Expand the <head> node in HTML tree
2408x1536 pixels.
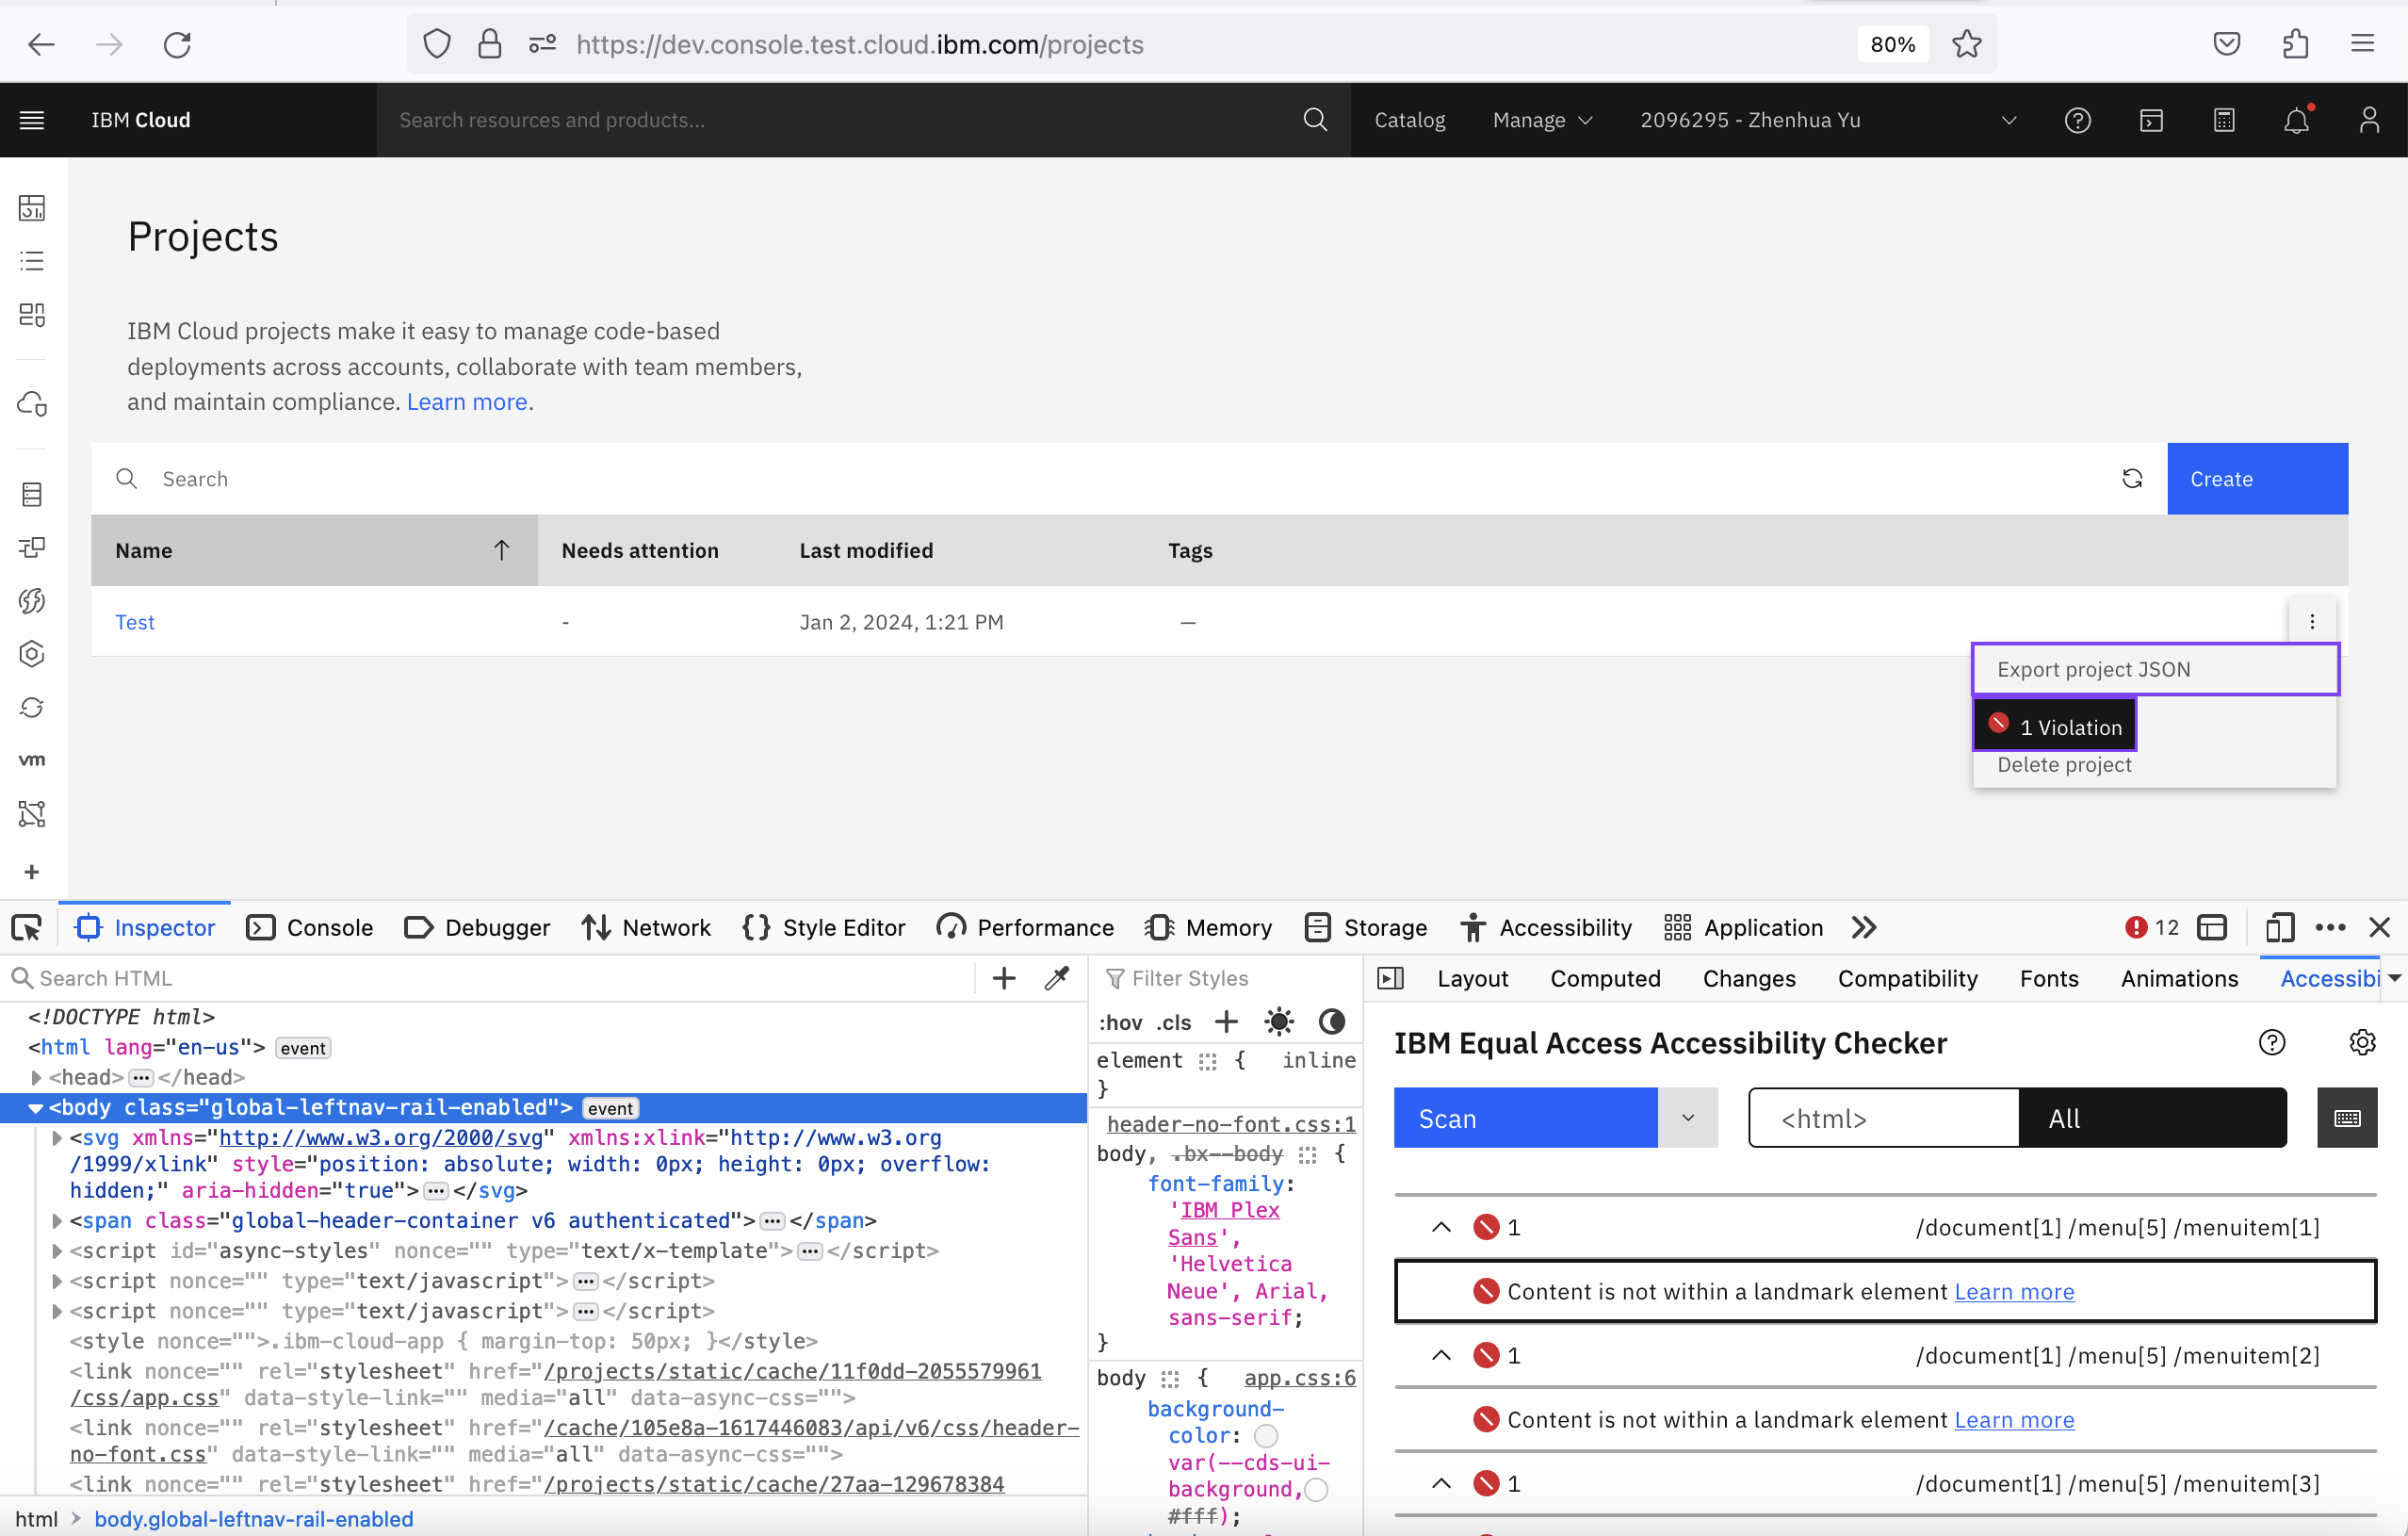coord(36,1078)
